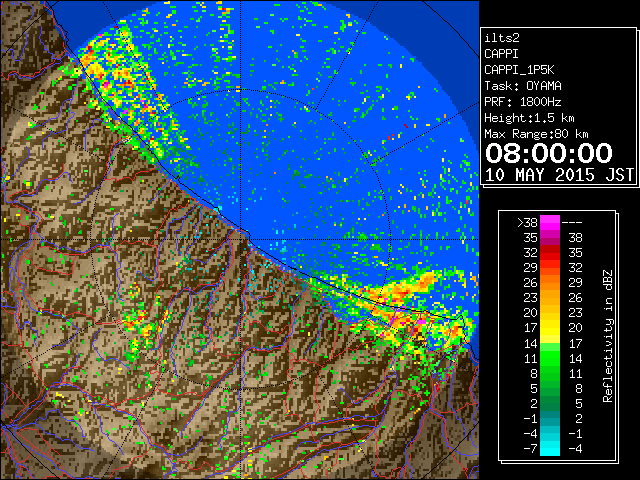Pick the cyan -7 to -4 color band
640x480 pixels.
coord(550,448)
